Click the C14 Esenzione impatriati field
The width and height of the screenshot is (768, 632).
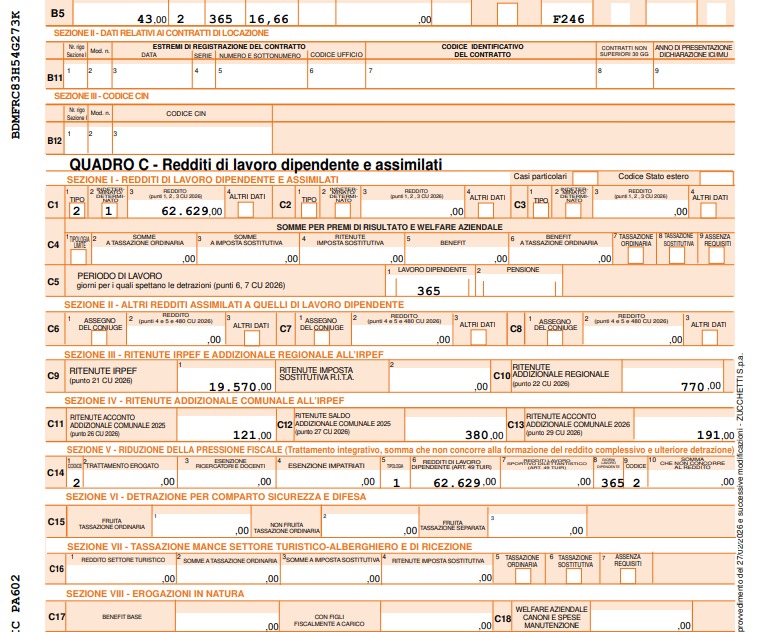[328, 479]
